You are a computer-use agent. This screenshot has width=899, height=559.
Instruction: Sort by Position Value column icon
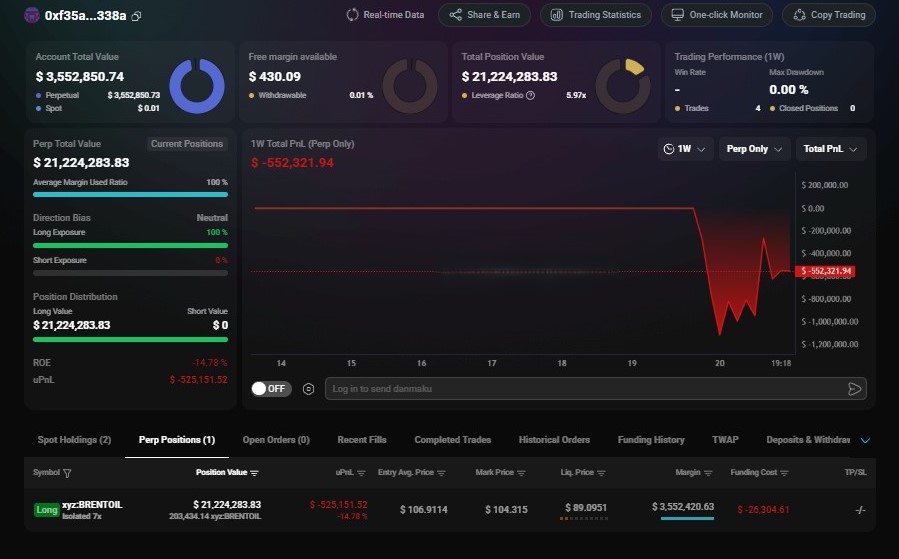[255, 473]
